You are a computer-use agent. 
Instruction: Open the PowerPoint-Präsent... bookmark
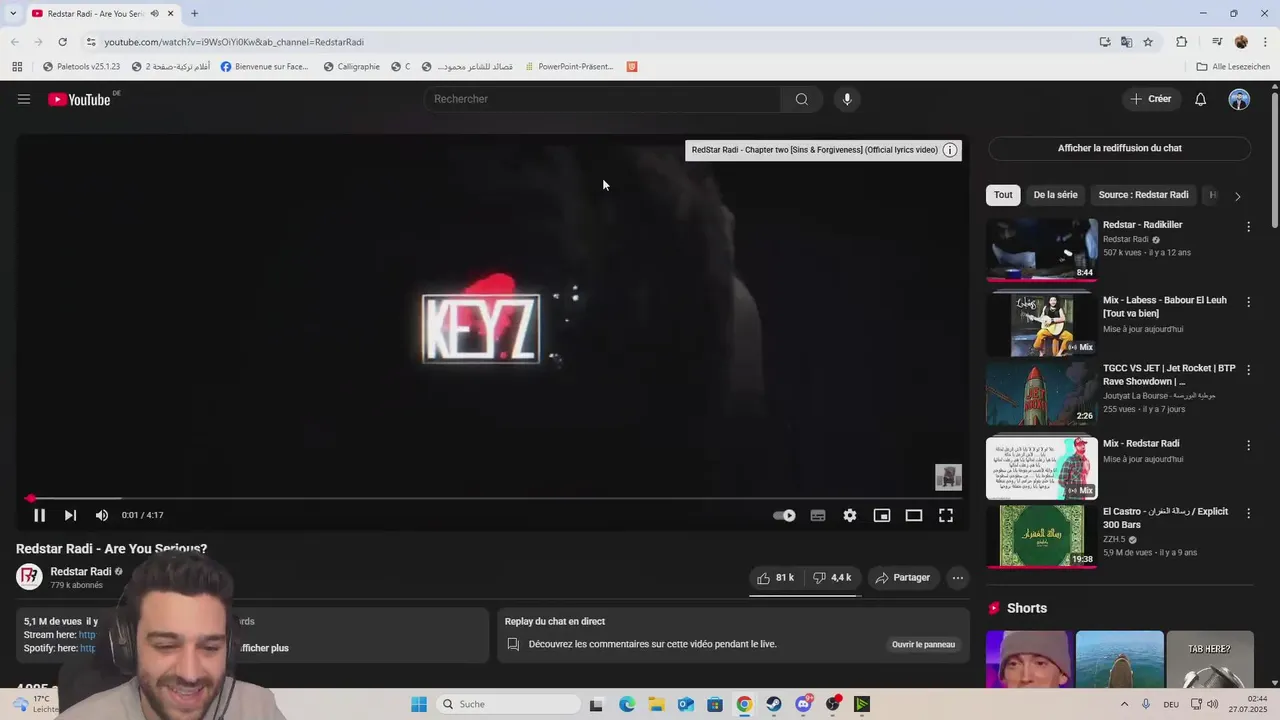[x=567, y=67]
